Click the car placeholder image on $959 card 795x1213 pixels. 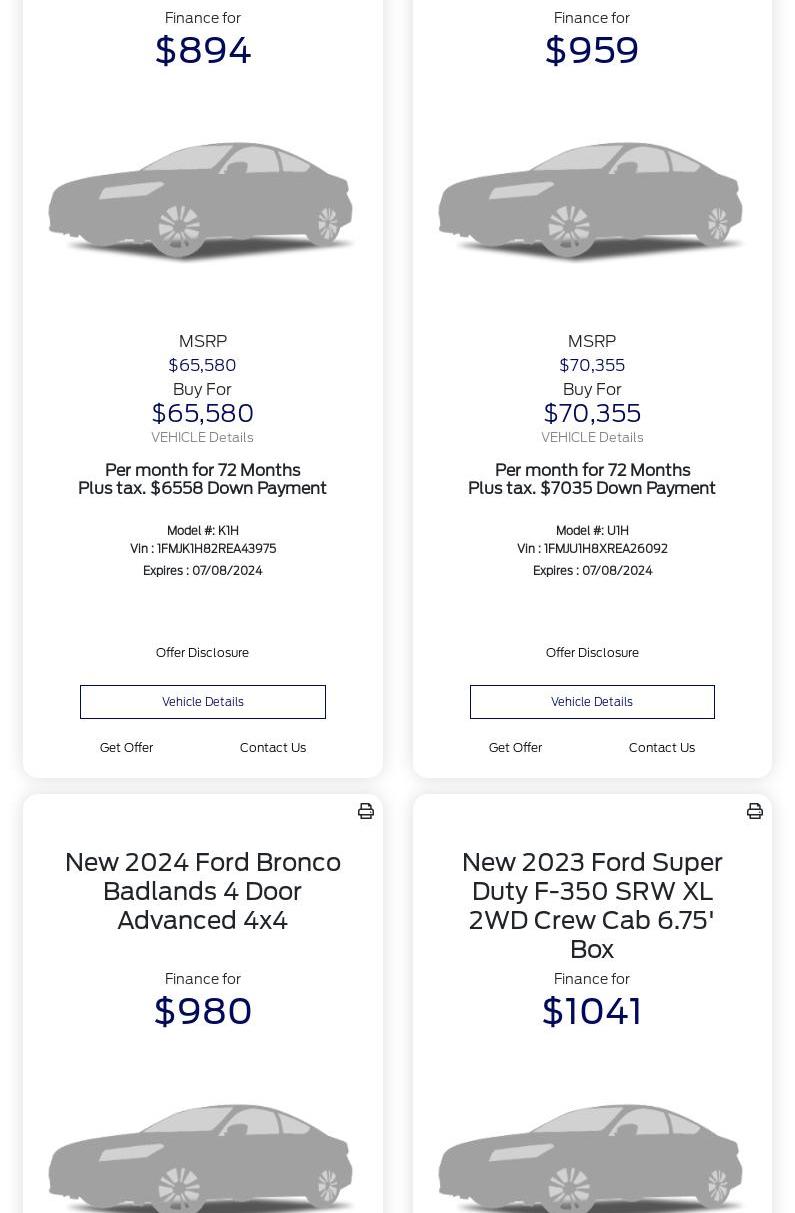[591, 200]
